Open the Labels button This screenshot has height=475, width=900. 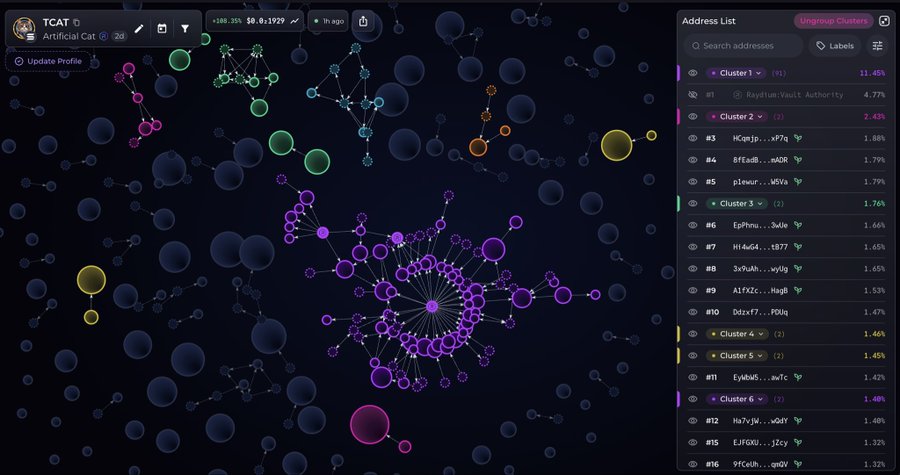[x=835, y=46]
